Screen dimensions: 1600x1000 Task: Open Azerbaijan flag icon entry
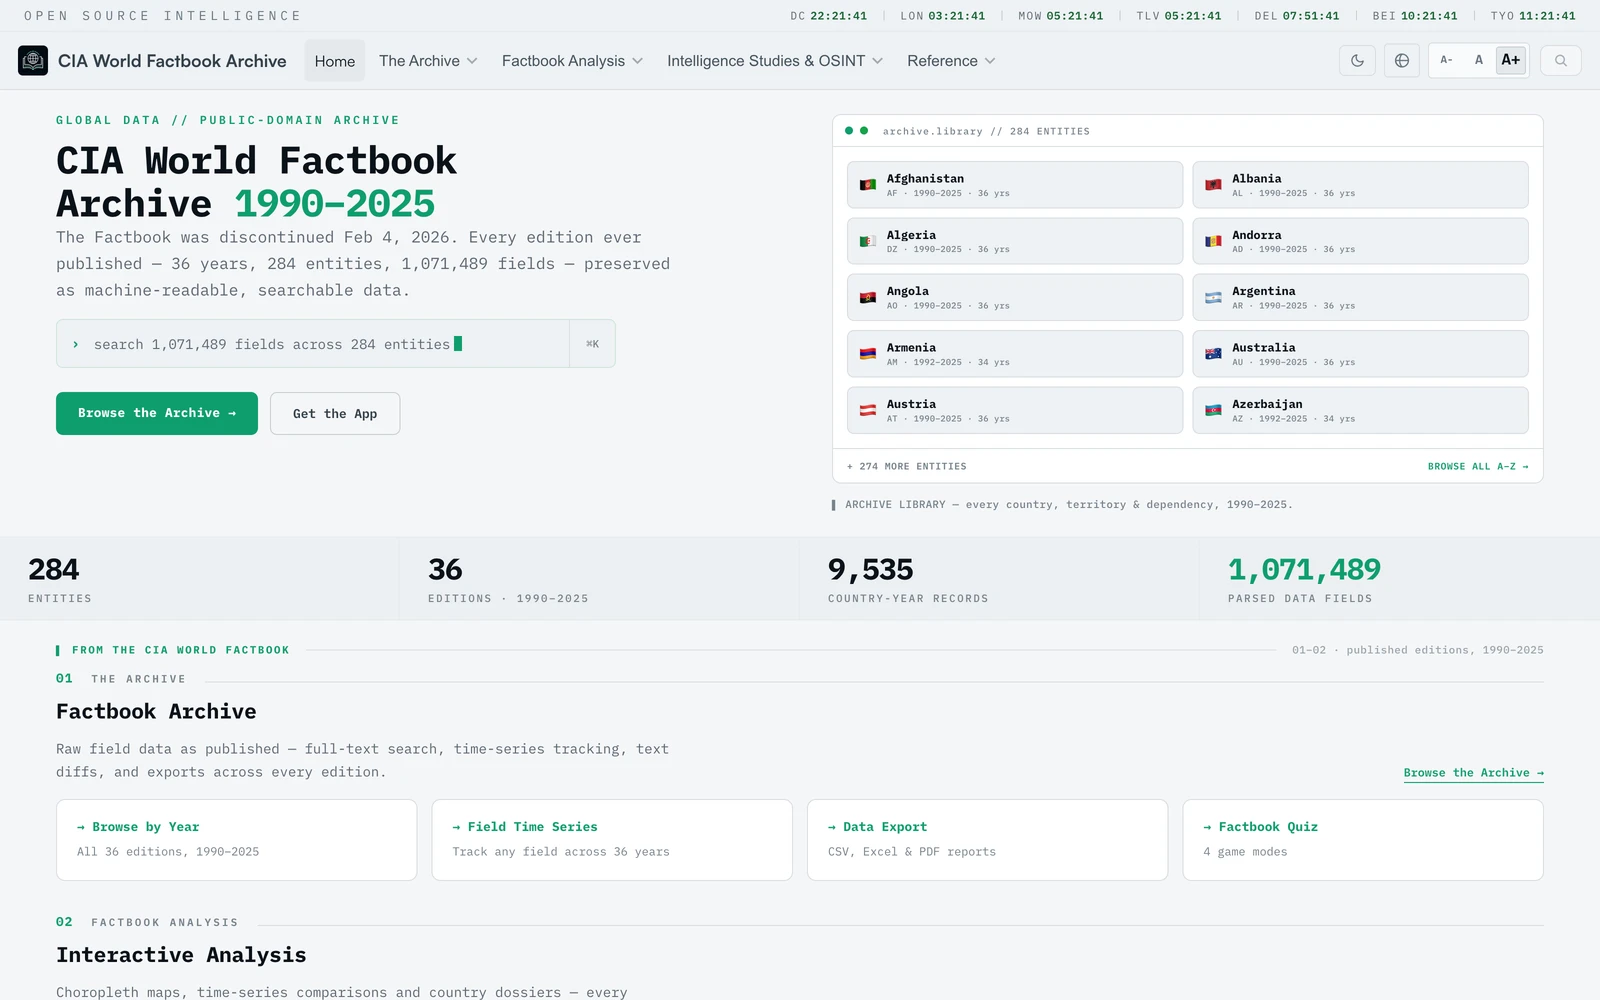pyautogui.click(x=1213, y=411)
